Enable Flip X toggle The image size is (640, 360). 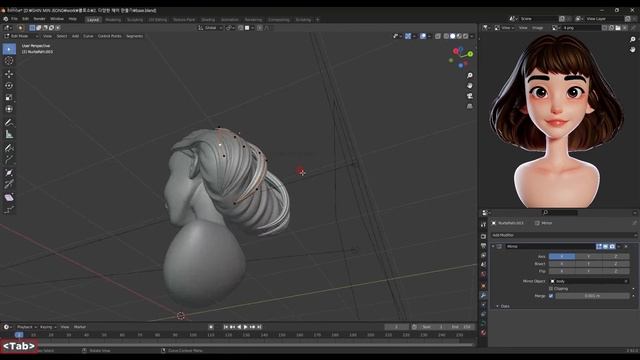[562, 271]
